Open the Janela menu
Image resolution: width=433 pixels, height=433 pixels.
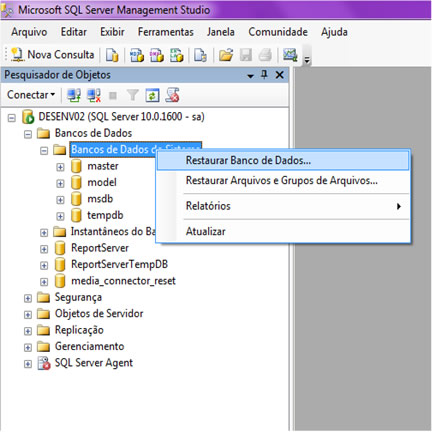coord(221,32)
